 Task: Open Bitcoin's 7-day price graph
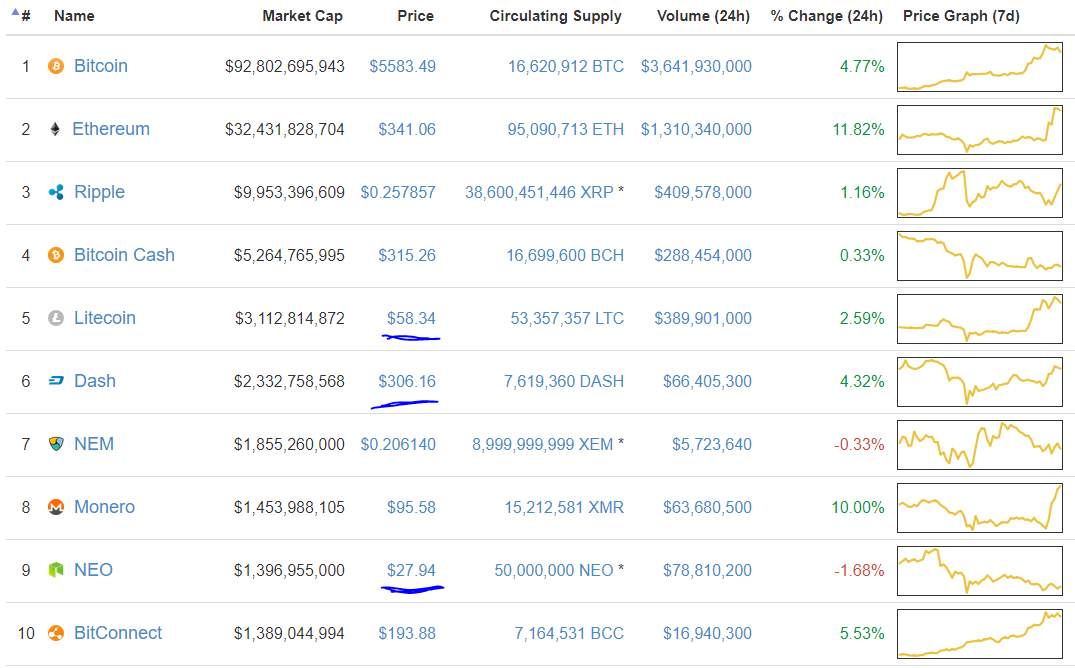tap(980, 67)
